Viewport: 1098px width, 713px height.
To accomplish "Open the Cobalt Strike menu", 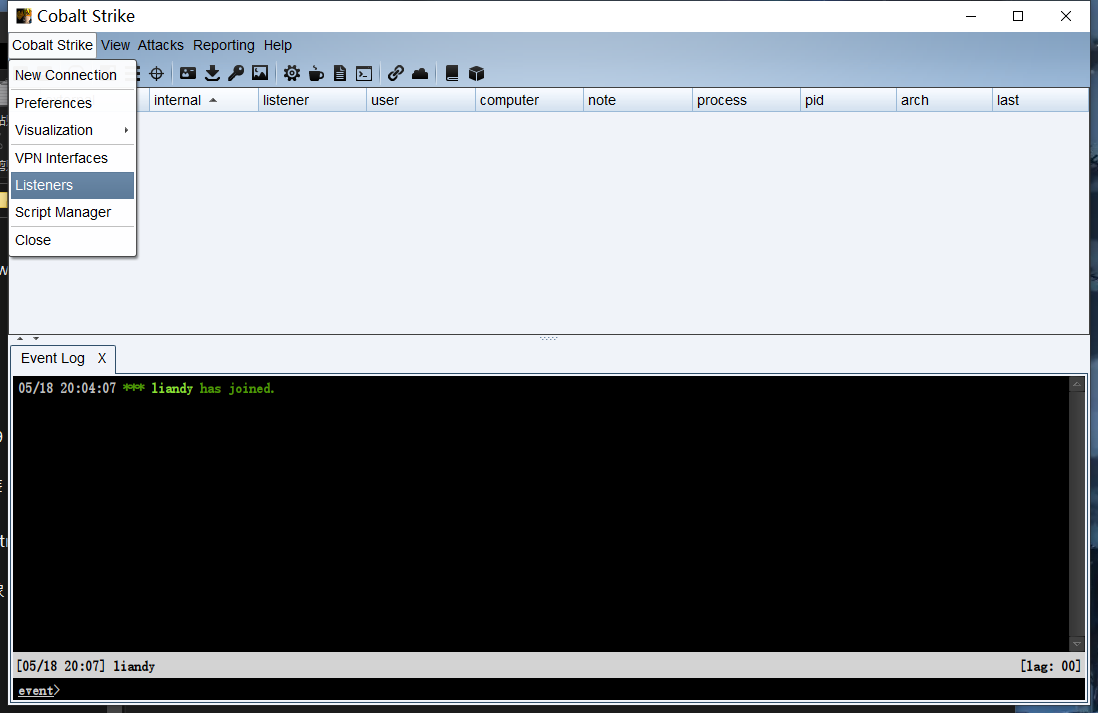I will (x=53, y=46).
